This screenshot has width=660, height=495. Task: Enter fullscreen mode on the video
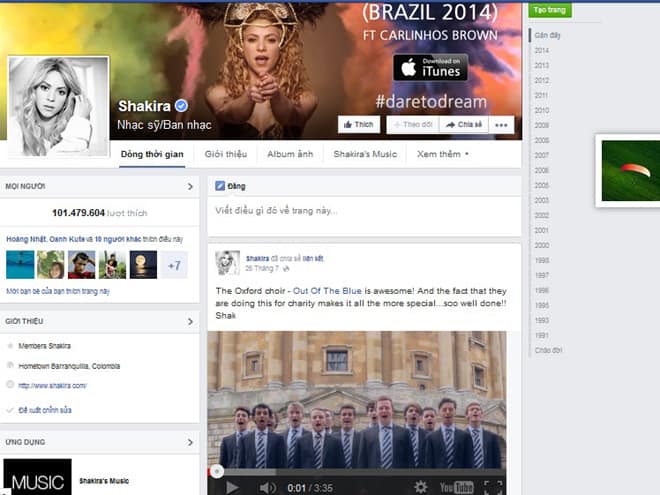493,487
